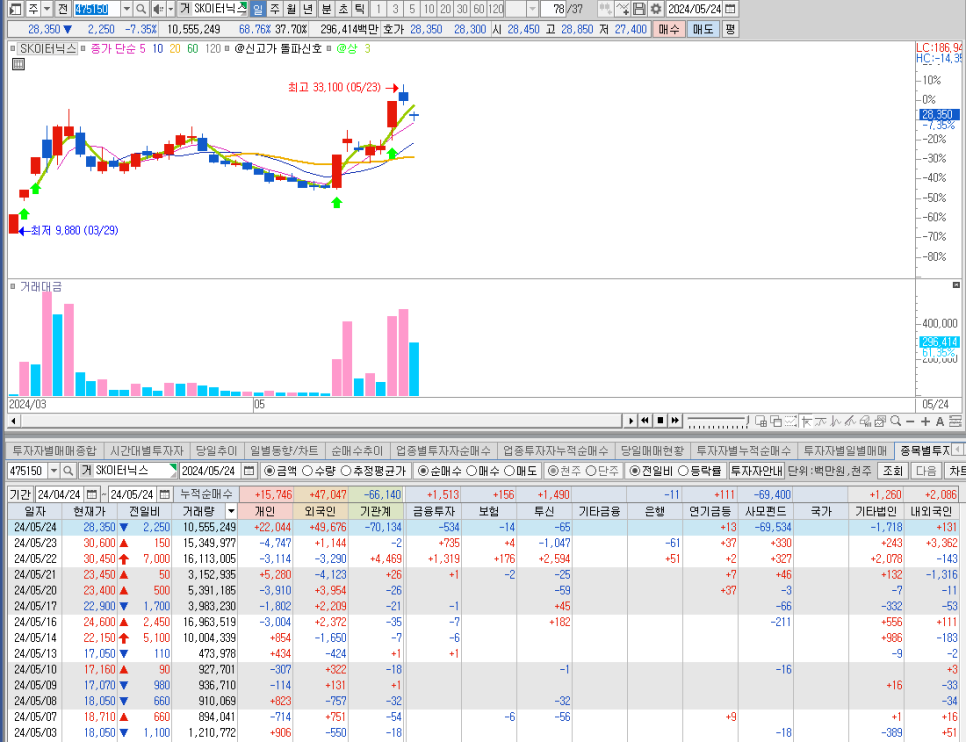Open calendar picker next to 2024/05/24 in chart toolbar
The height and width of the screenshot is (742, 966).
731,9
